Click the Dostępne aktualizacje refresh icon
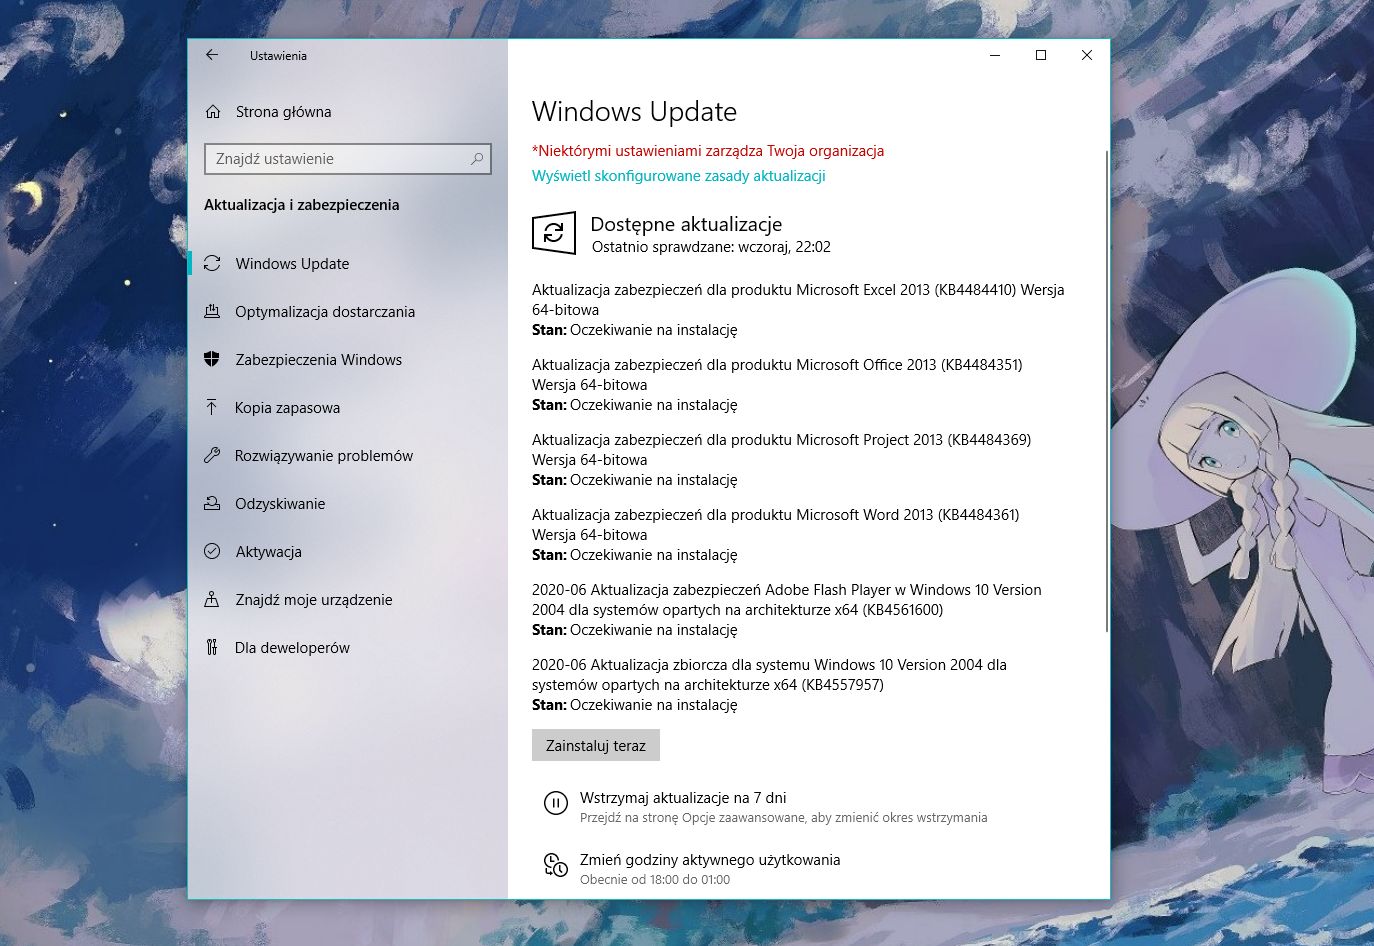Screen dimensions: 1374x946 tap(554, 234)
